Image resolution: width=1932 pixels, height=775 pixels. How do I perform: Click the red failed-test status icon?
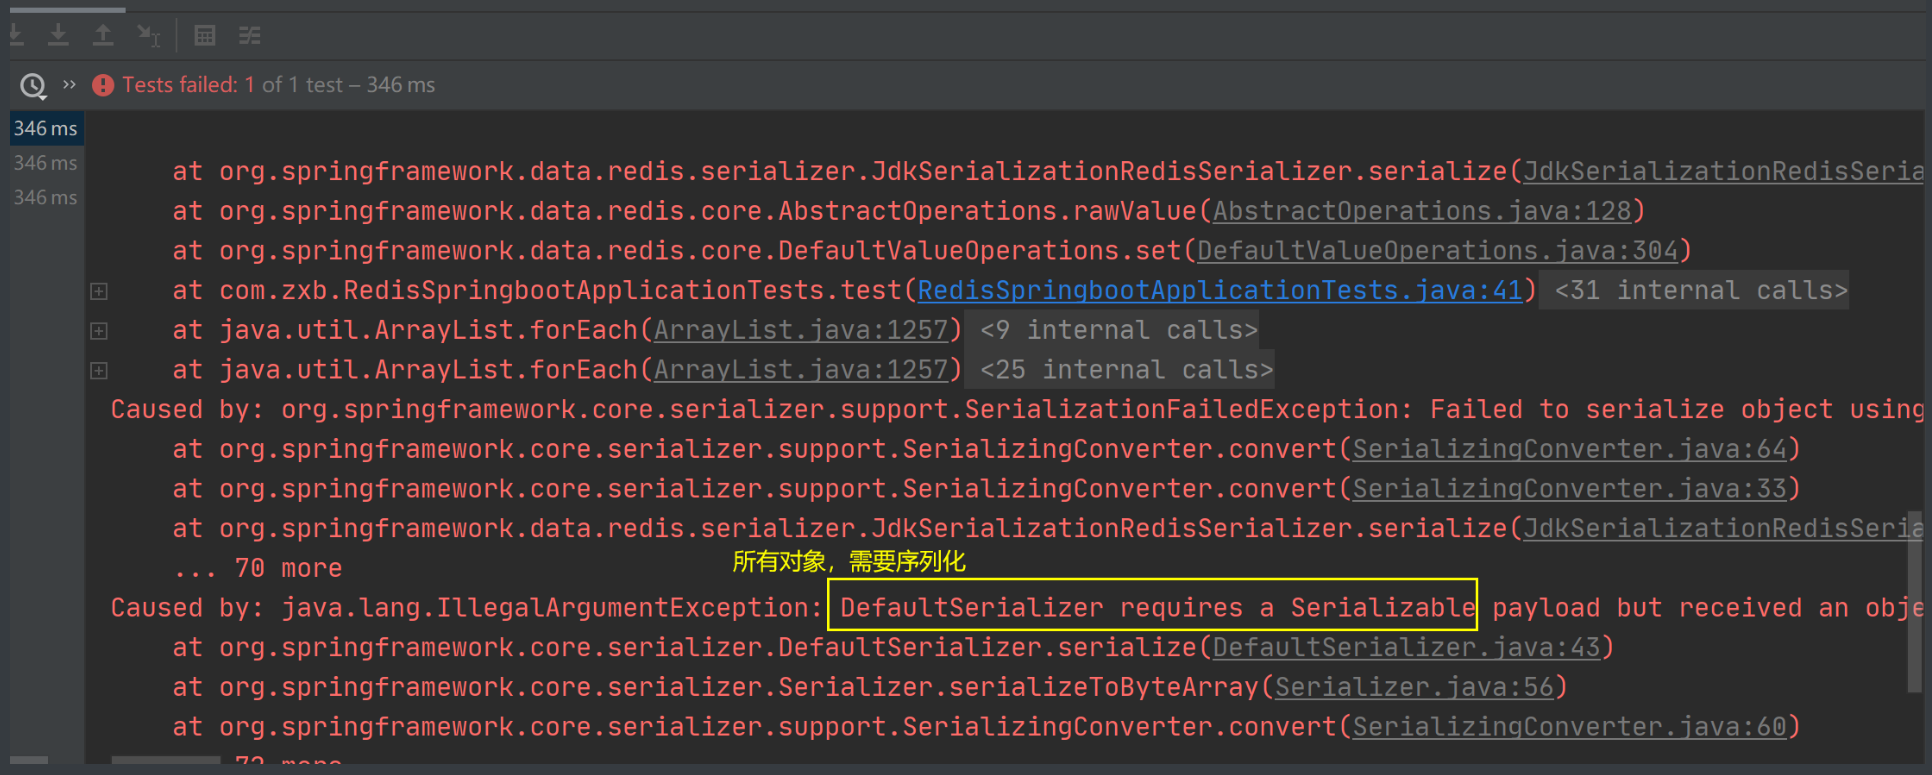tap(103, 85)
